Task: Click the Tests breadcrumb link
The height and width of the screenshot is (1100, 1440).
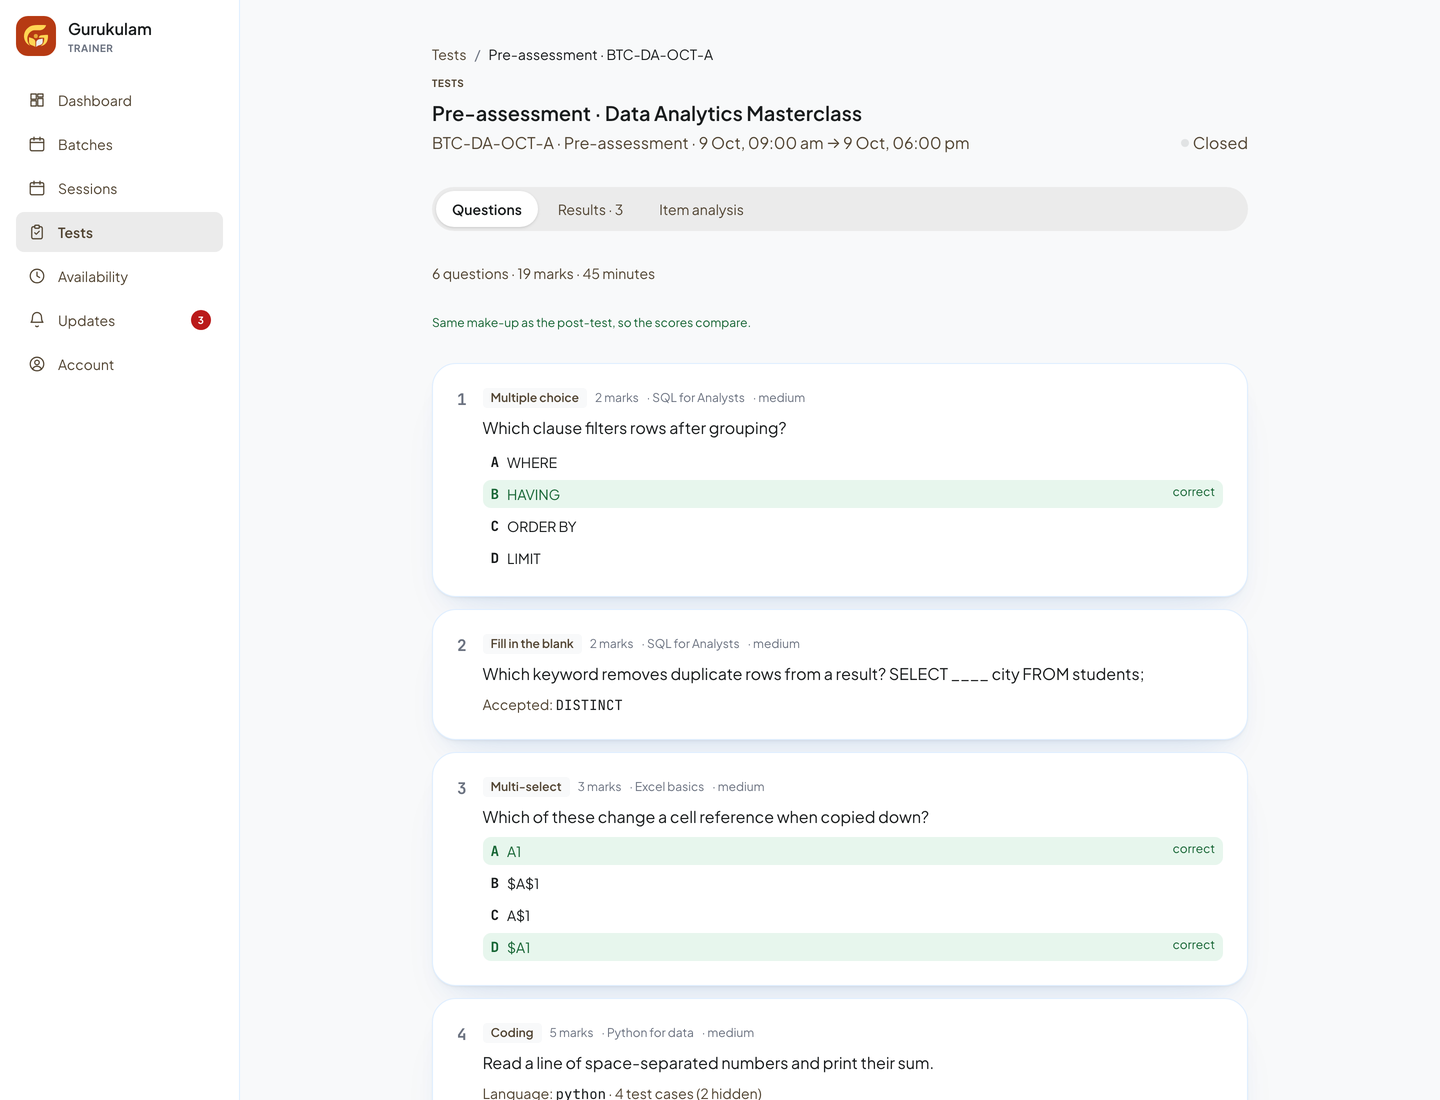Action: 449,55
